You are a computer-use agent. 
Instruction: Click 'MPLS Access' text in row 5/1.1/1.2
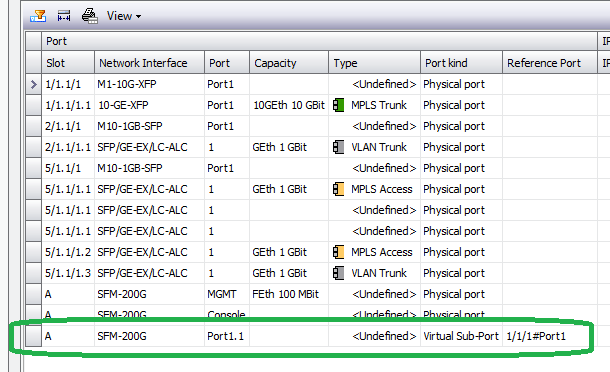(382, 252)
